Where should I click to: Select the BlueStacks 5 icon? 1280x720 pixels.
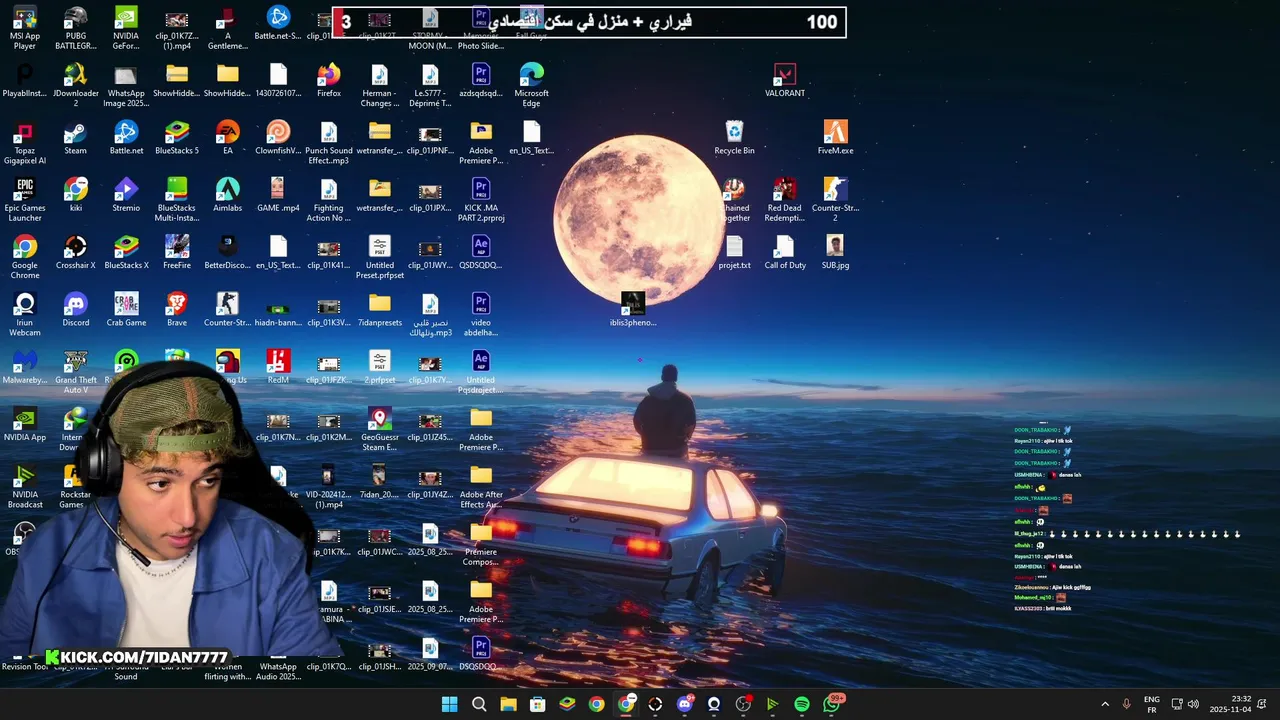coord(177,138)
